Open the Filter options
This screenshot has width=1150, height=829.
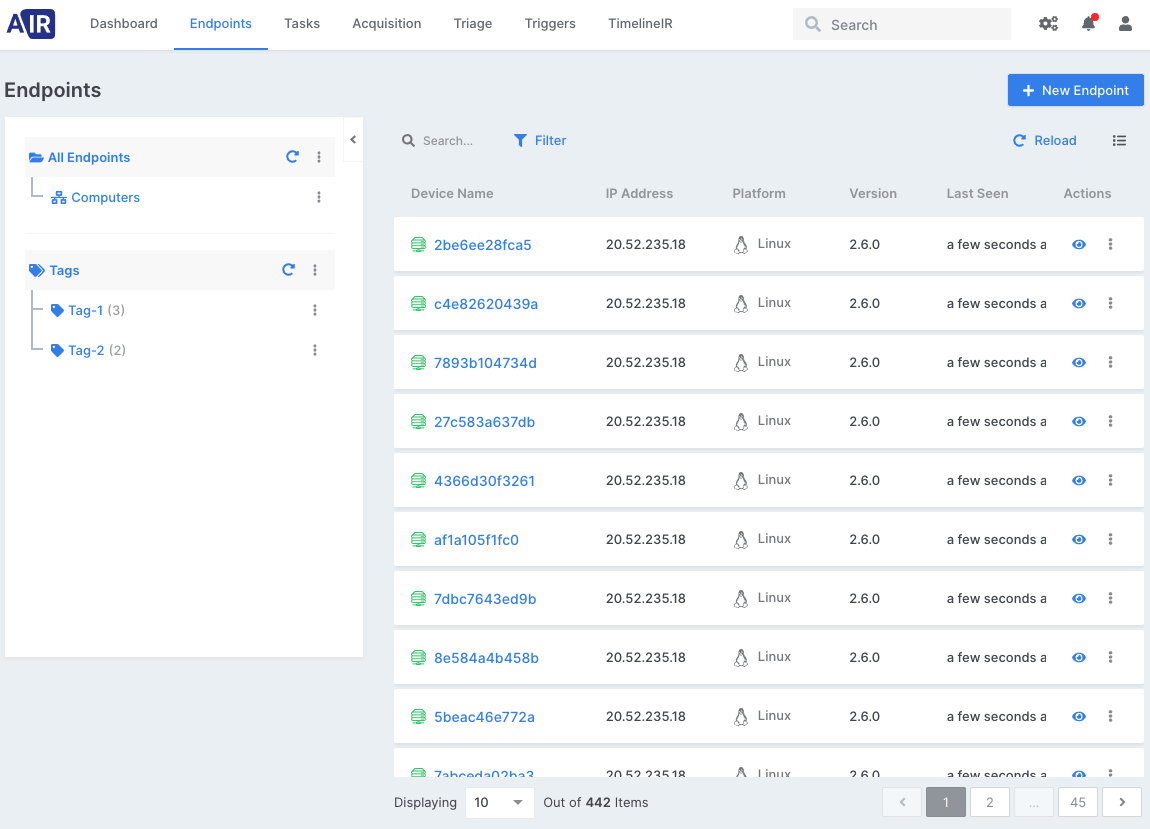tap(540, 141)
